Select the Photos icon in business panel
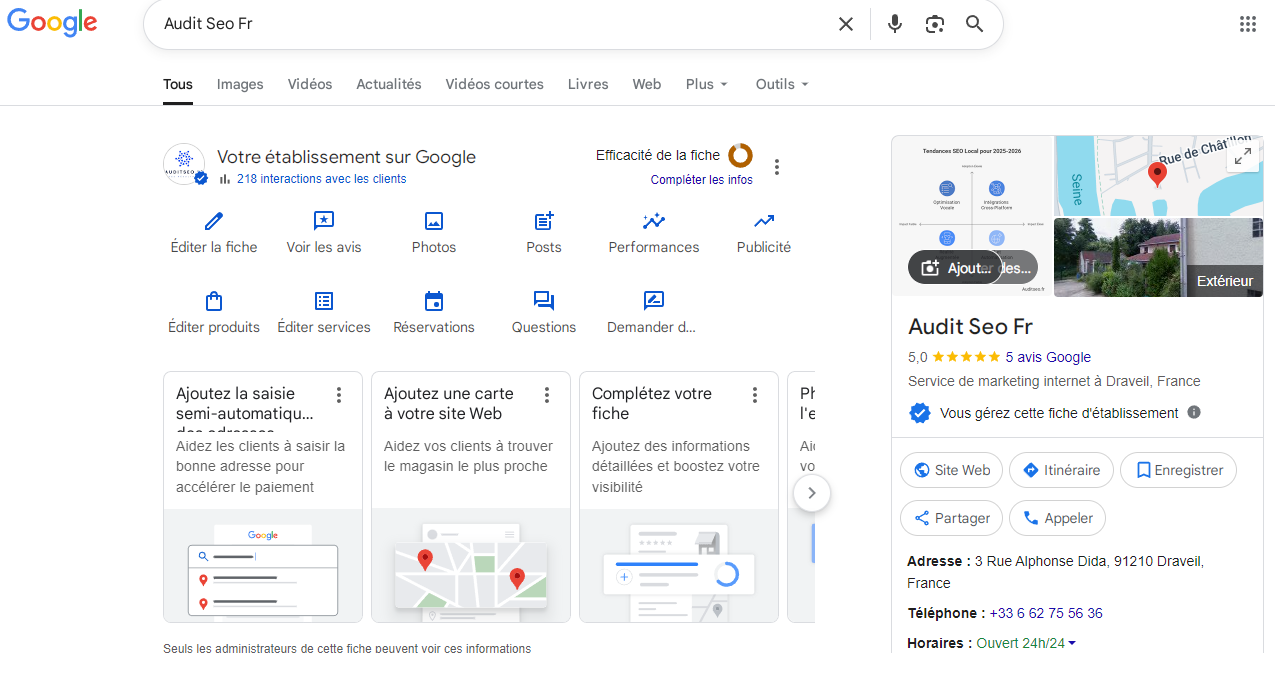Screen dimensions: 1275x690 [433, 221]
